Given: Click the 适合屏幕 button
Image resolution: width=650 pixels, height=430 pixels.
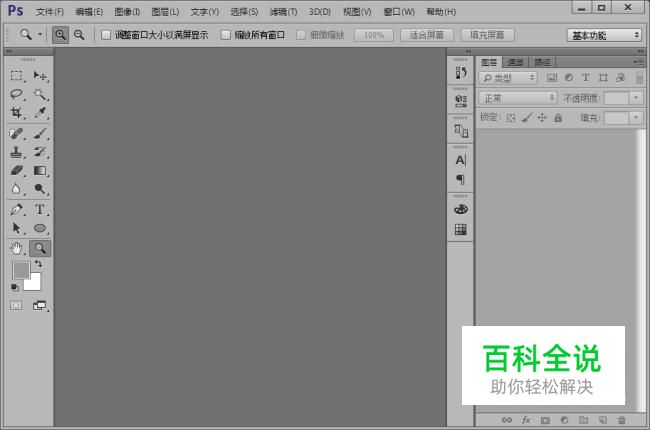Looking at the screenshot, I should click(x=427, y=35).
